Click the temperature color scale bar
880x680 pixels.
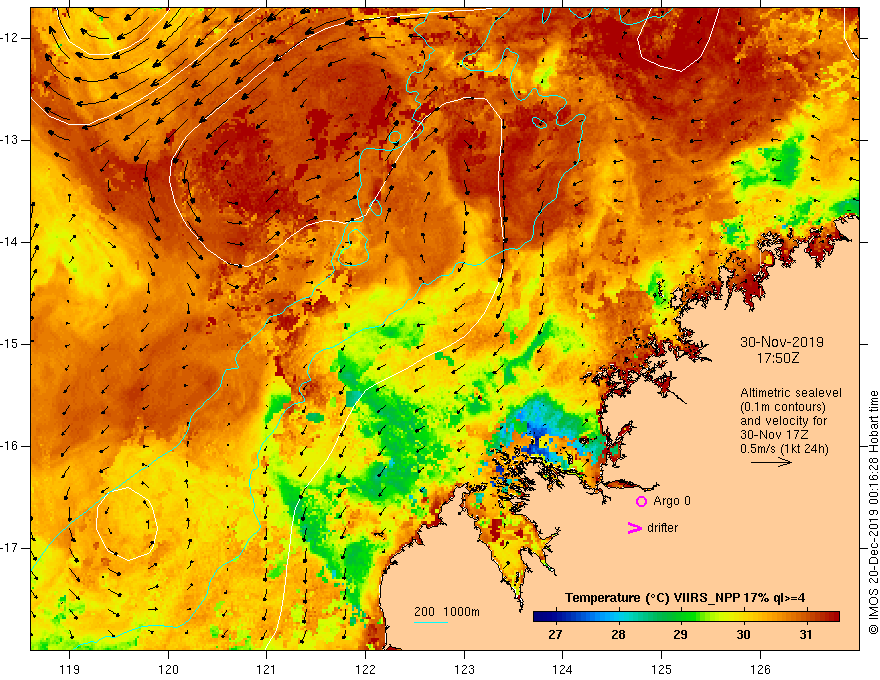[686, 617]
